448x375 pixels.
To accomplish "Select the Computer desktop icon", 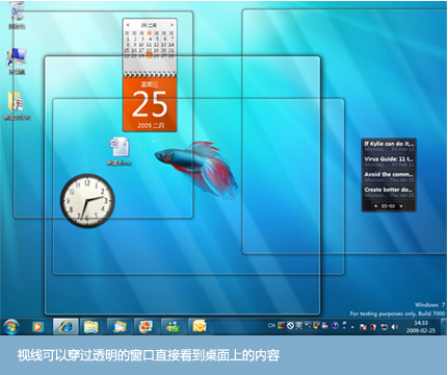I will point(16,61).
